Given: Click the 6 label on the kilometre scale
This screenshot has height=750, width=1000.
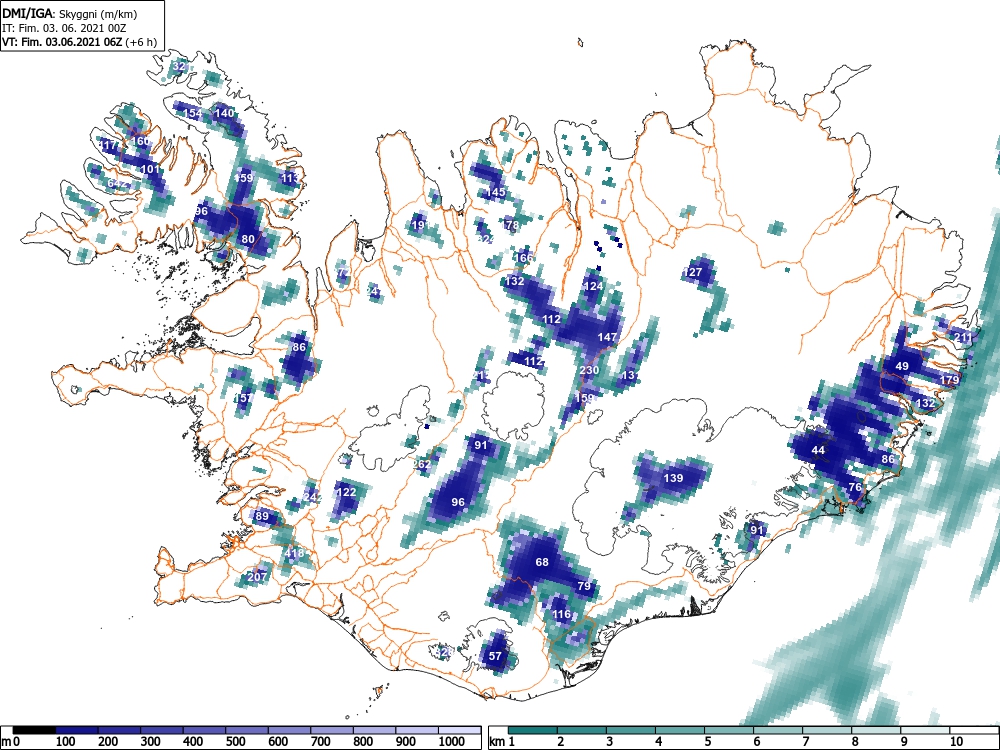Looking at the screenshot, I should (756, 742).
